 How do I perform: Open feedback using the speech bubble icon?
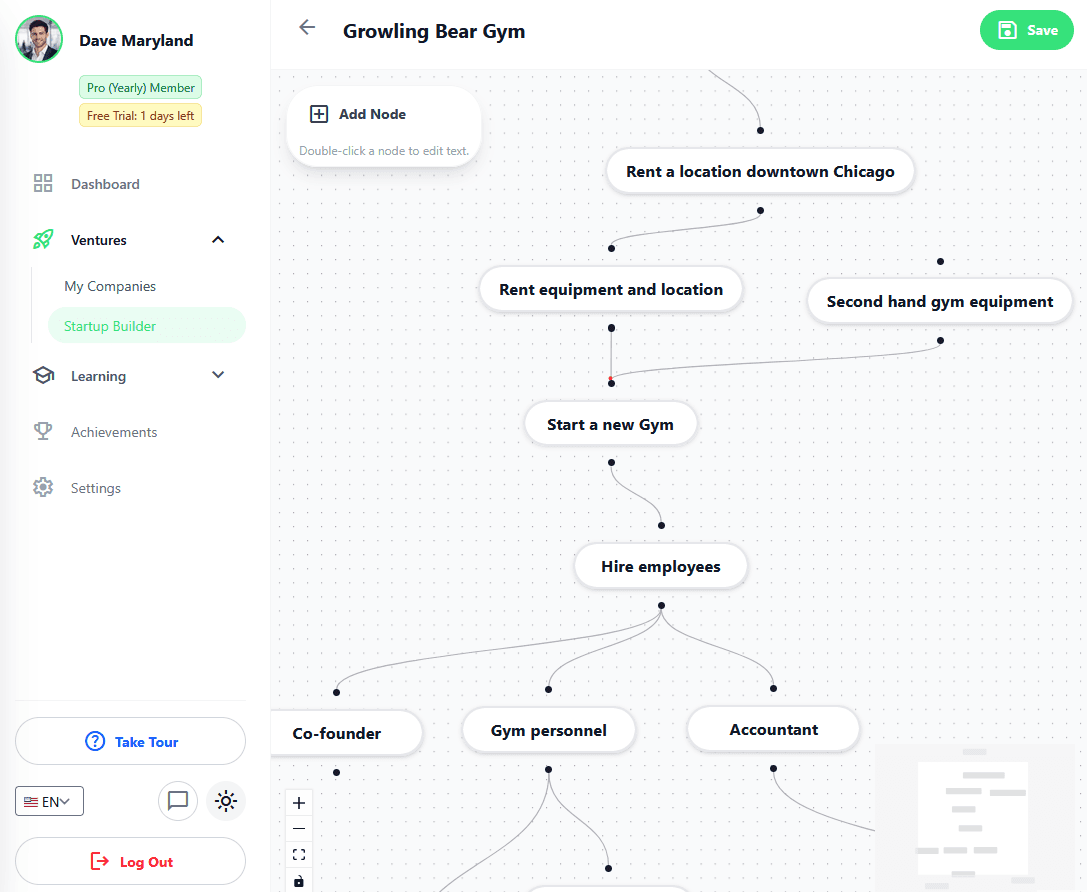click(178, 801)
